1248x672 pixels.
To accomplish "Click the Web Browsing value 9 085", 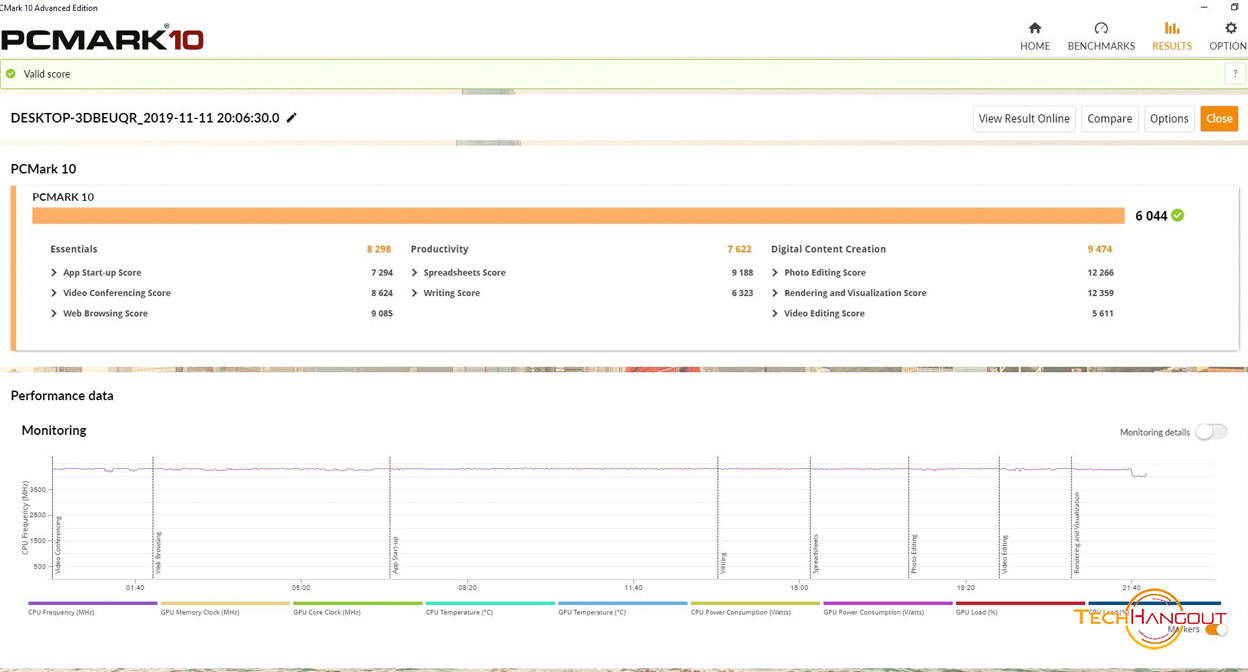I will pos(382,314).
